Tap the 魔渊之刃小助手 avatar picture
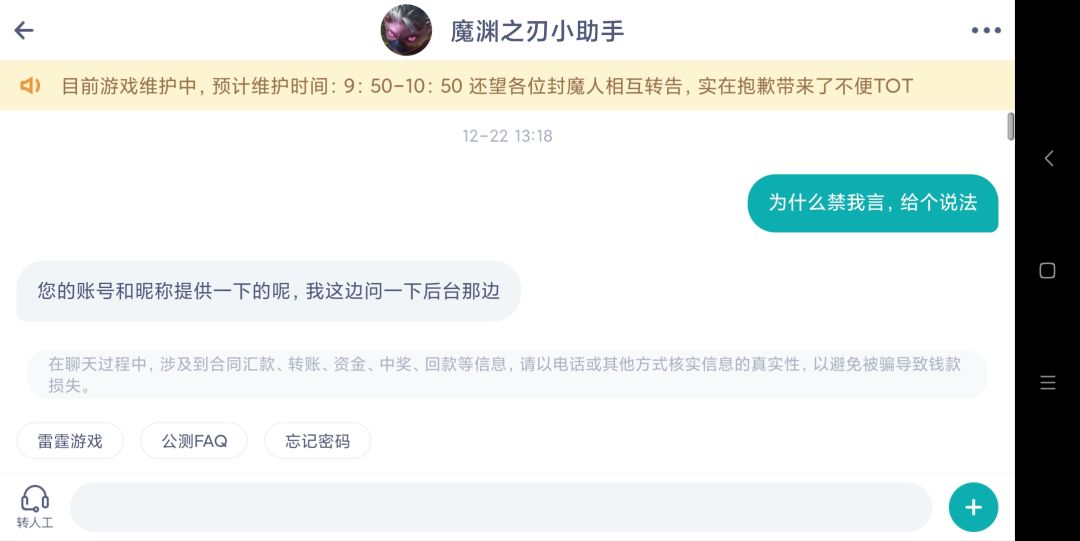This screenshot has height=541, width=1080. click(406, 30)
